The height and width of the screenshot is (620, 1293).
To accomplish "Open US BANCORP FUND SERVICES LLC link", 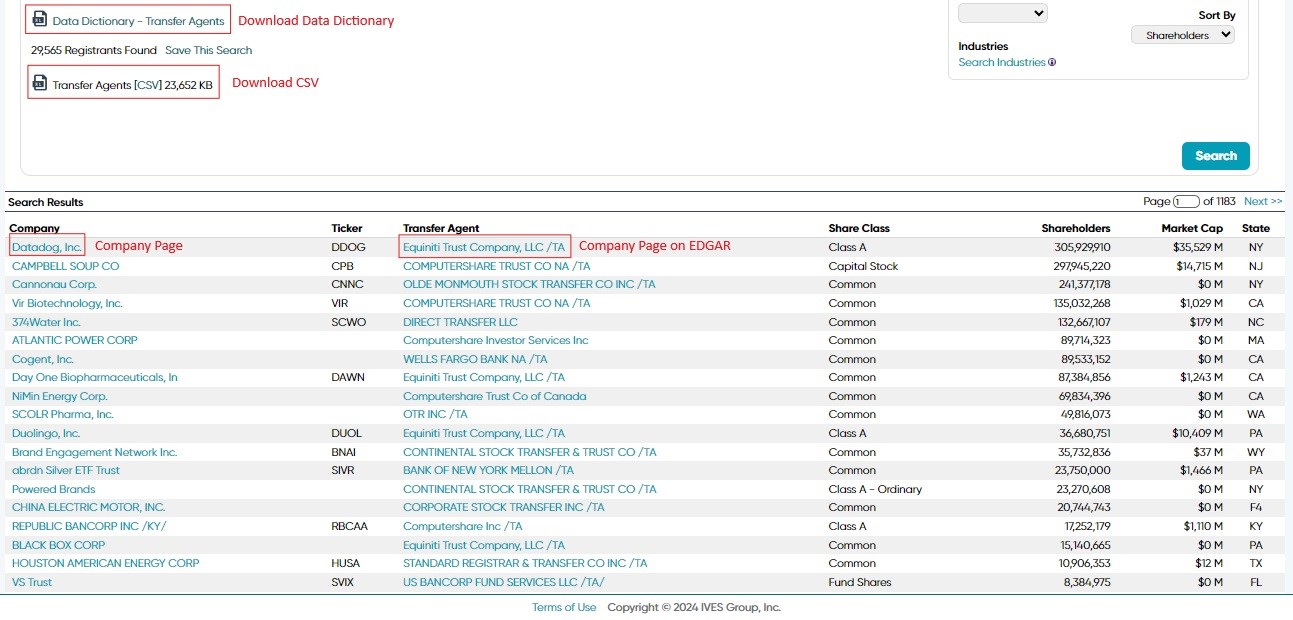I will click(x=504, y=582).
